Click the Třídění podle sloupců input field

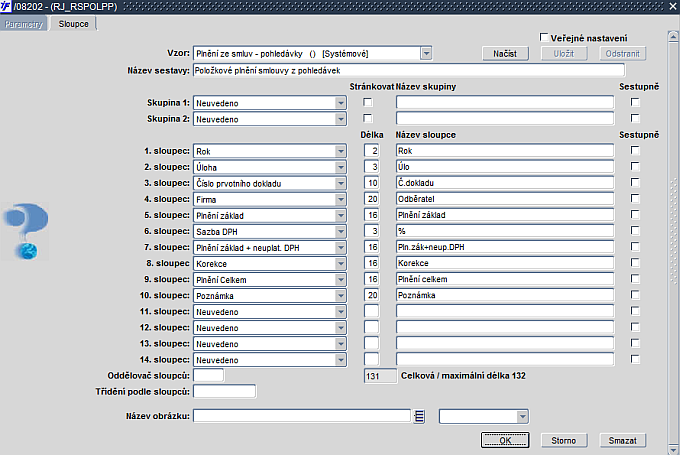click(224, 391)
